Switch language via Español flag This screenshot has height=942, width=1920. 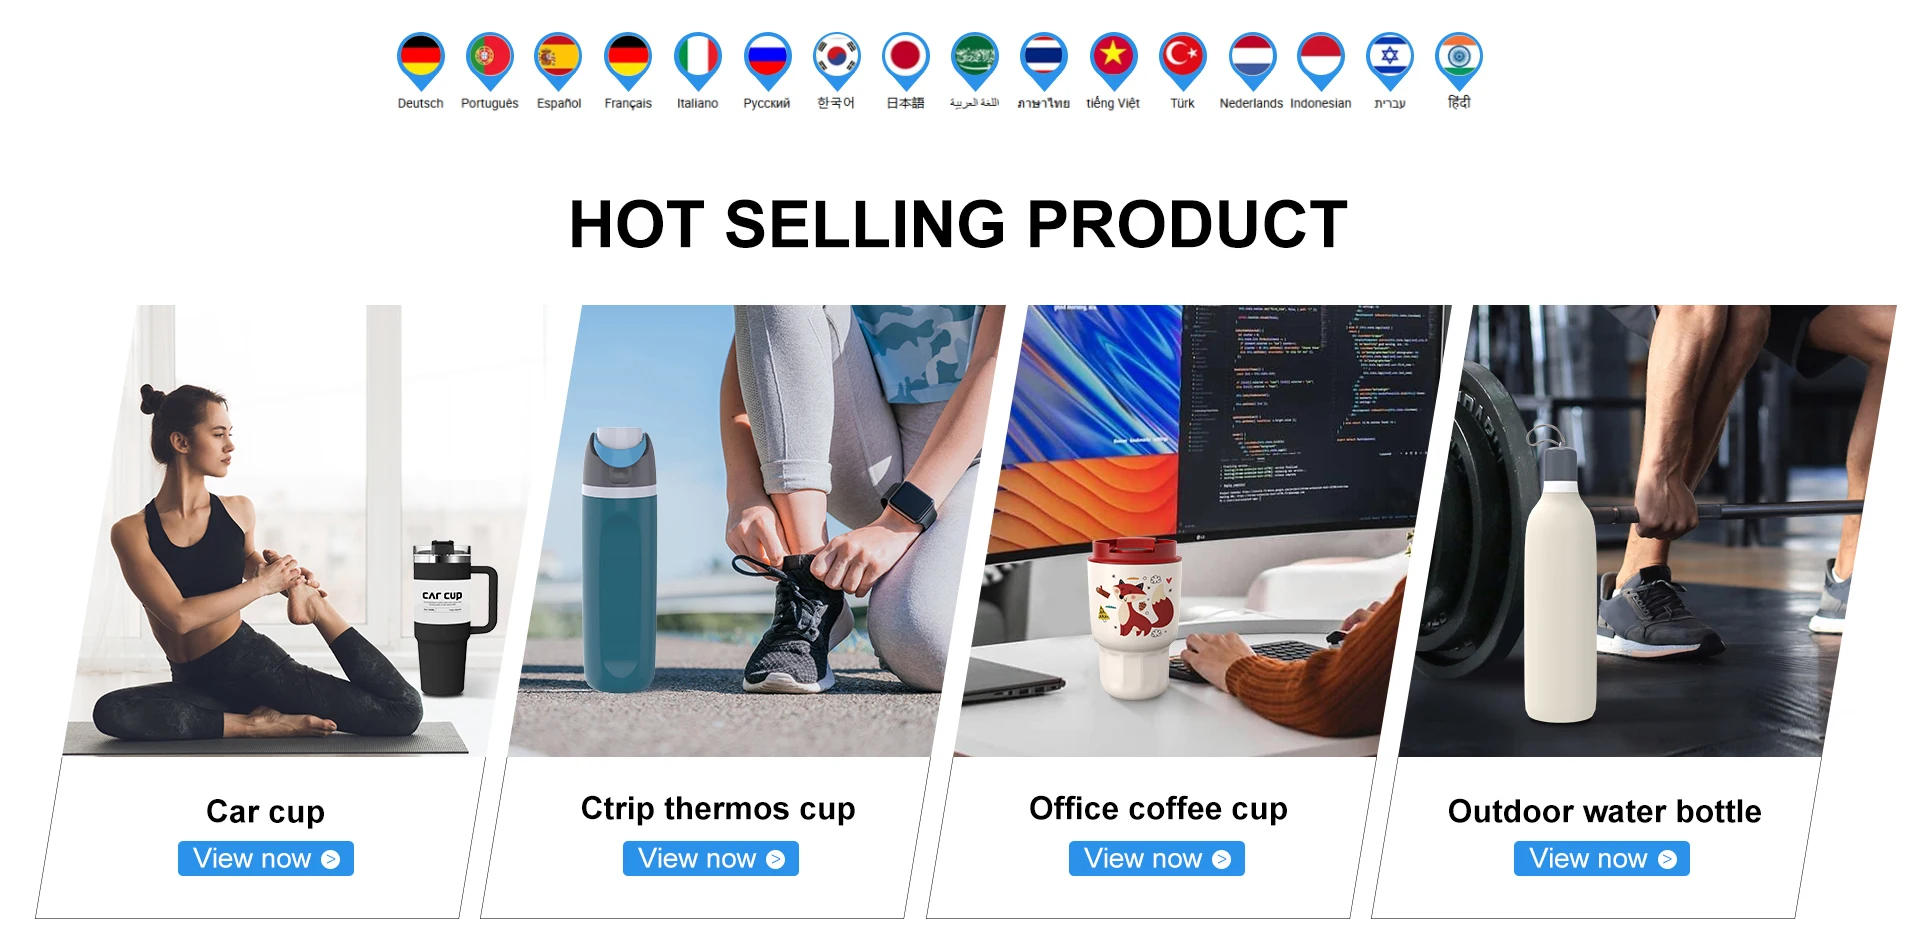tap(558, 60)
